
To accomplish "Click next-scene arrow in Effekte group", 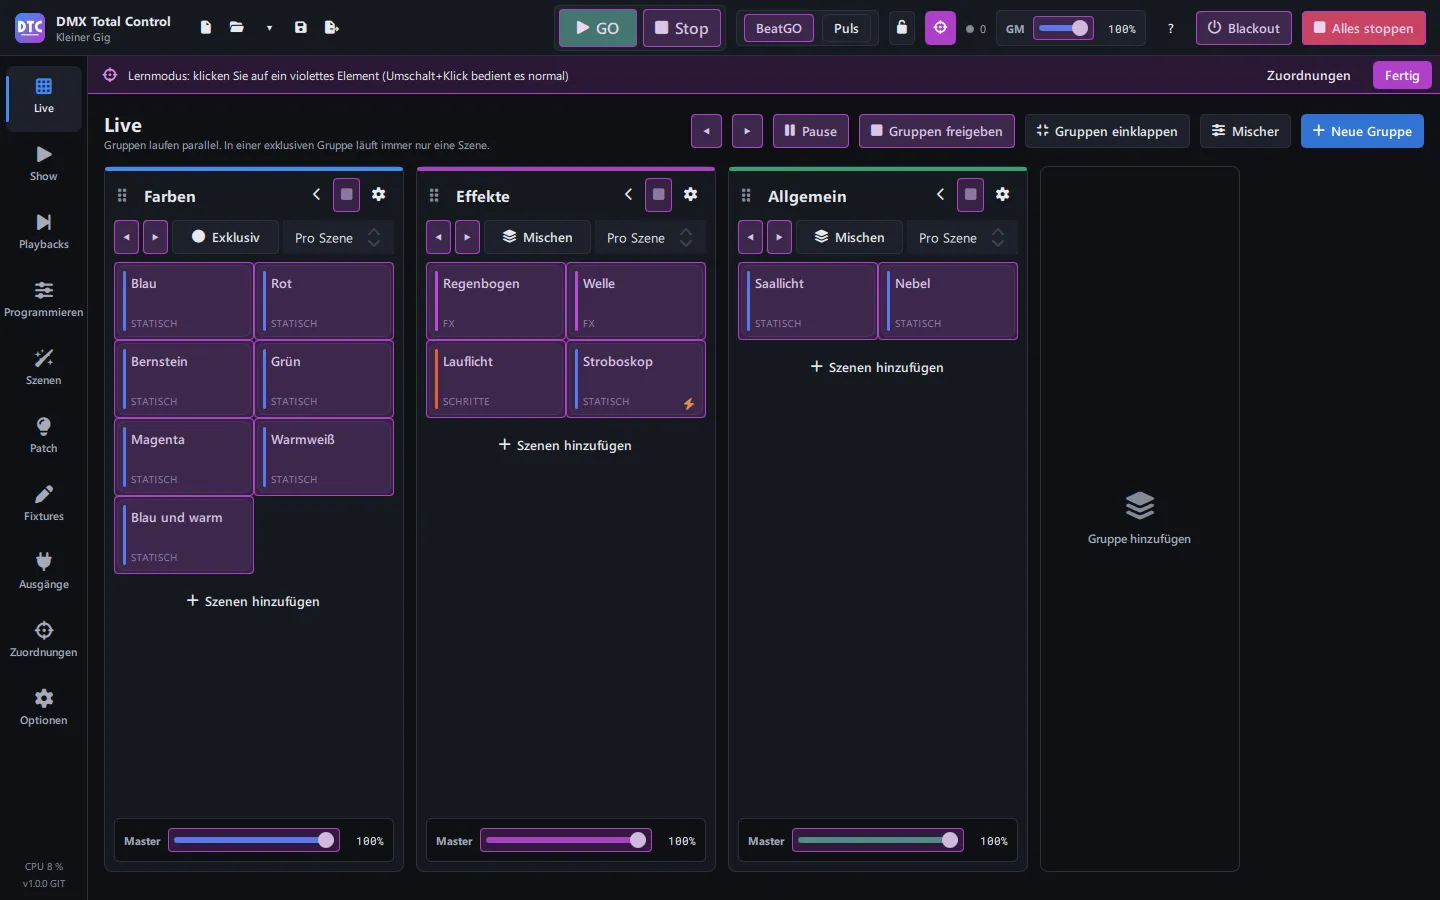I will 467,238.
